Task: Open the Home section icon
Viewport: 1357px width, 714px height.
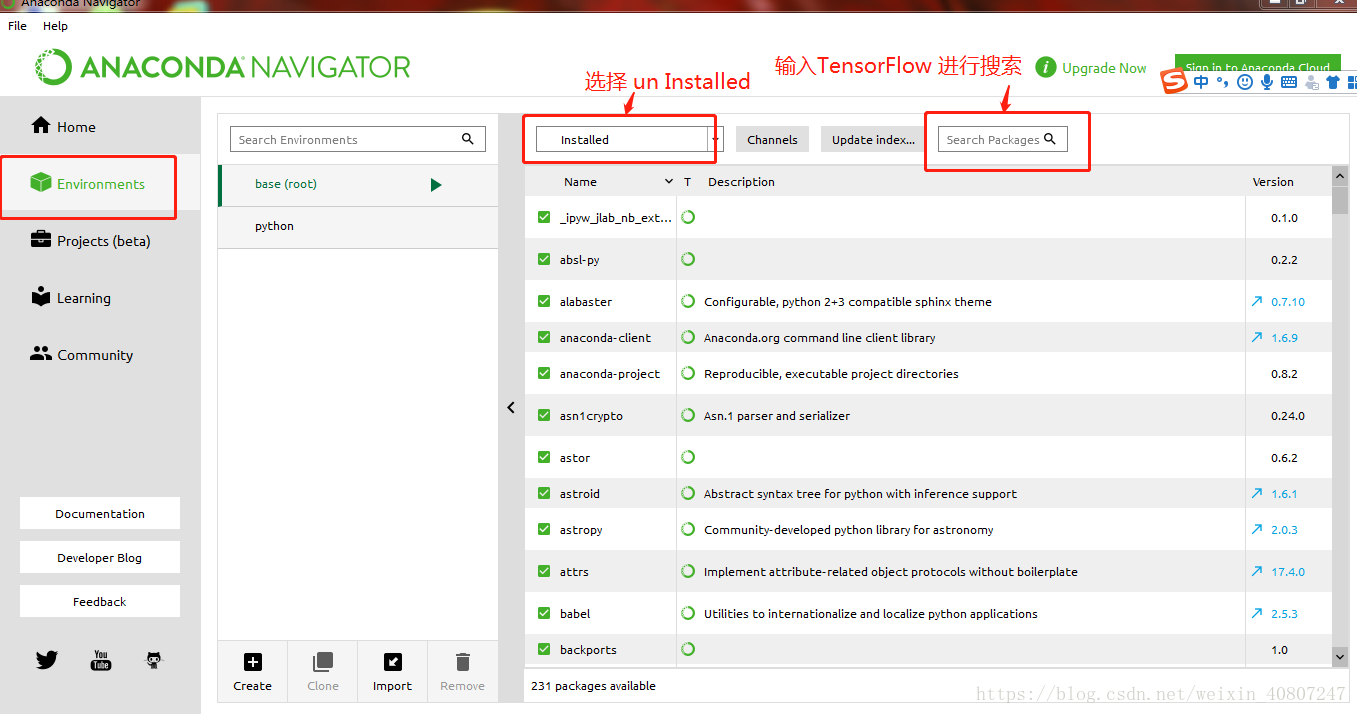Action: [41, 125]
